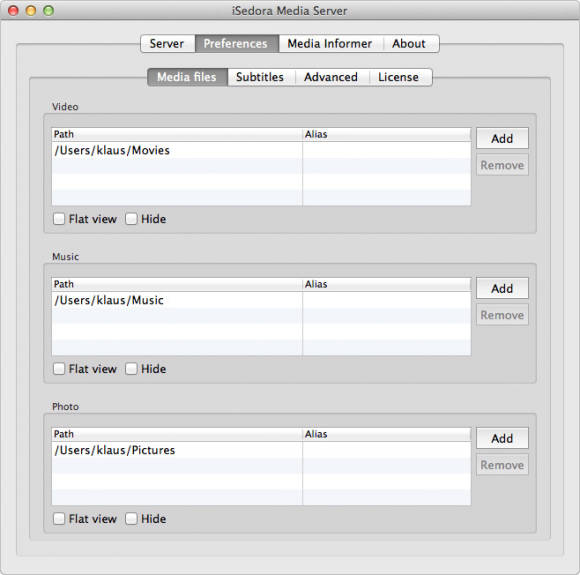The image size is (580, 575).
Task: Open the Advanced sub-tab
Action: point(332,77)
